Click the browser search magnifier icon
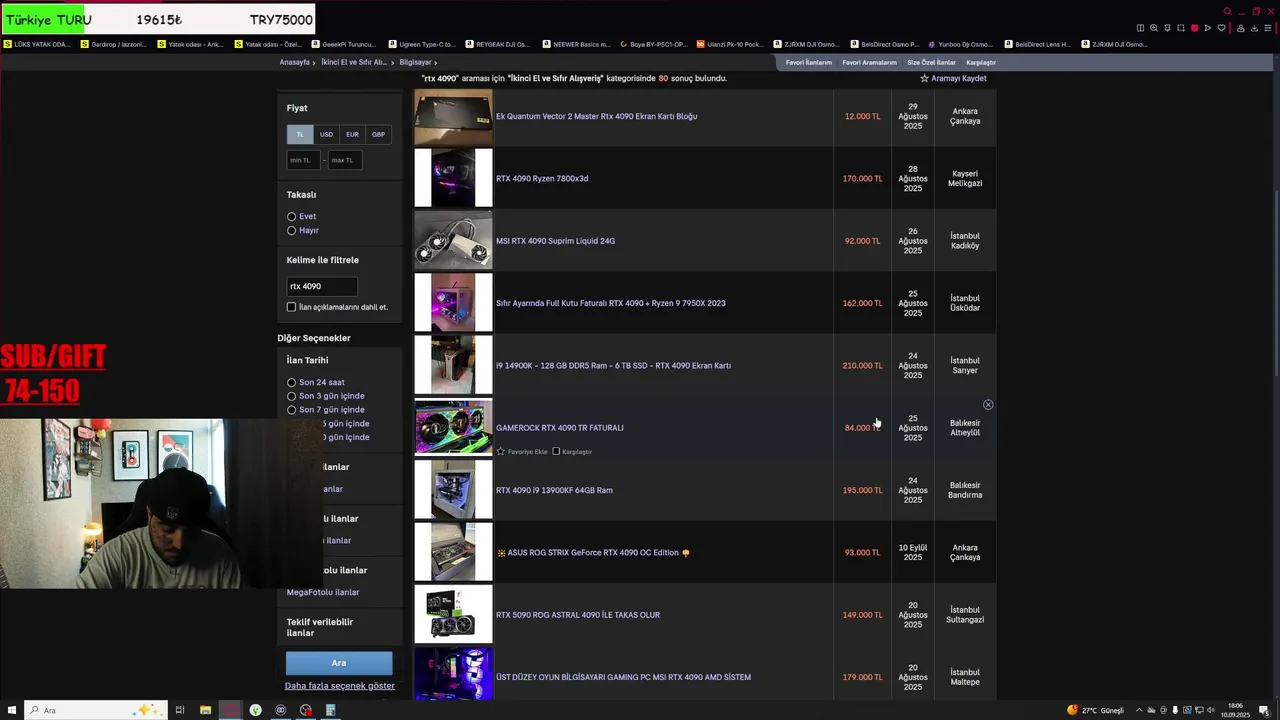 click(1227, 12)
